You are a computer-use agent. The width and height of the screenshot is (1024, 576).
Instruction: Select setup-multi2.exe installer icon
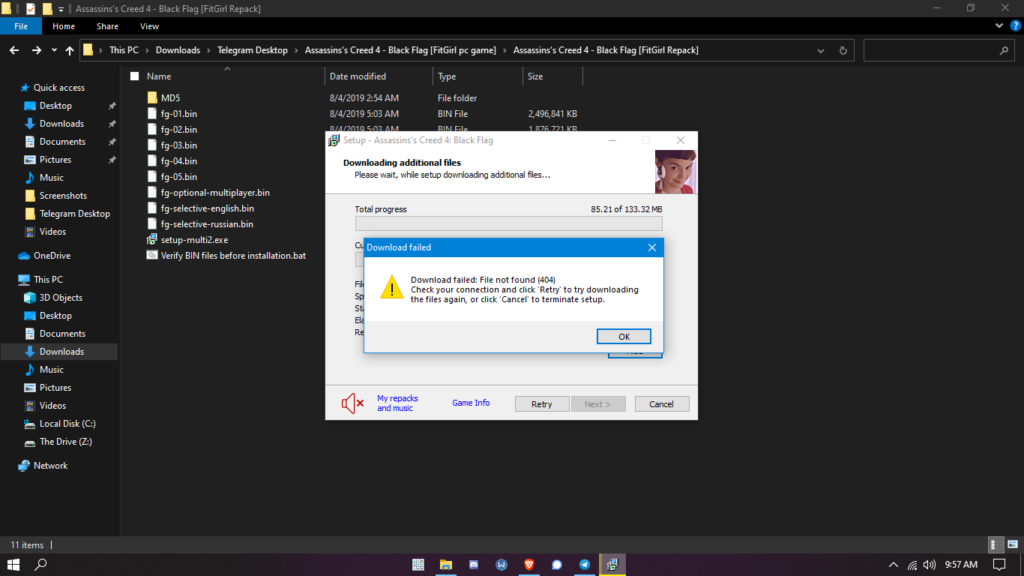point(152,240)
